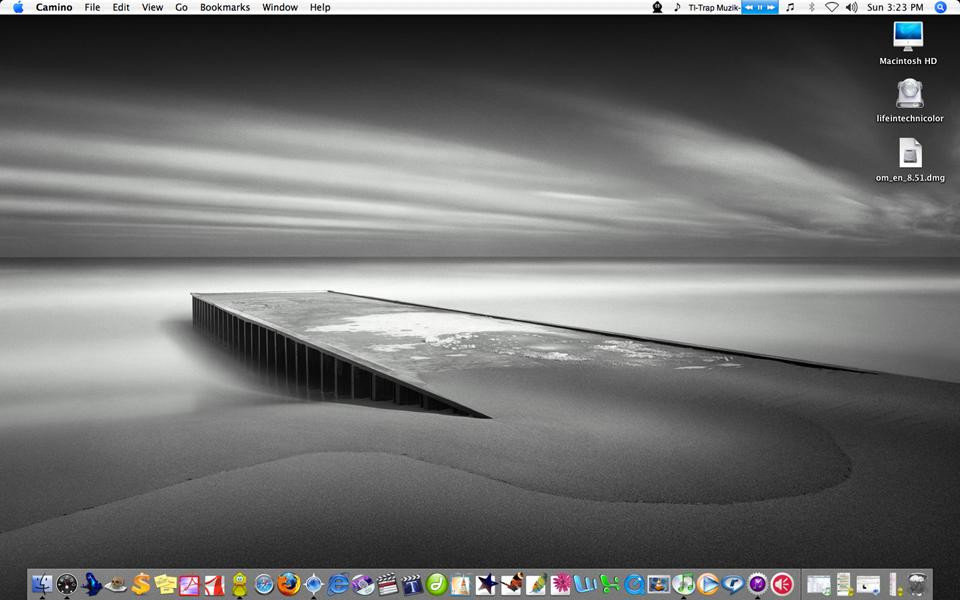Restore the first minimized window with green badge

pos(819,585)
